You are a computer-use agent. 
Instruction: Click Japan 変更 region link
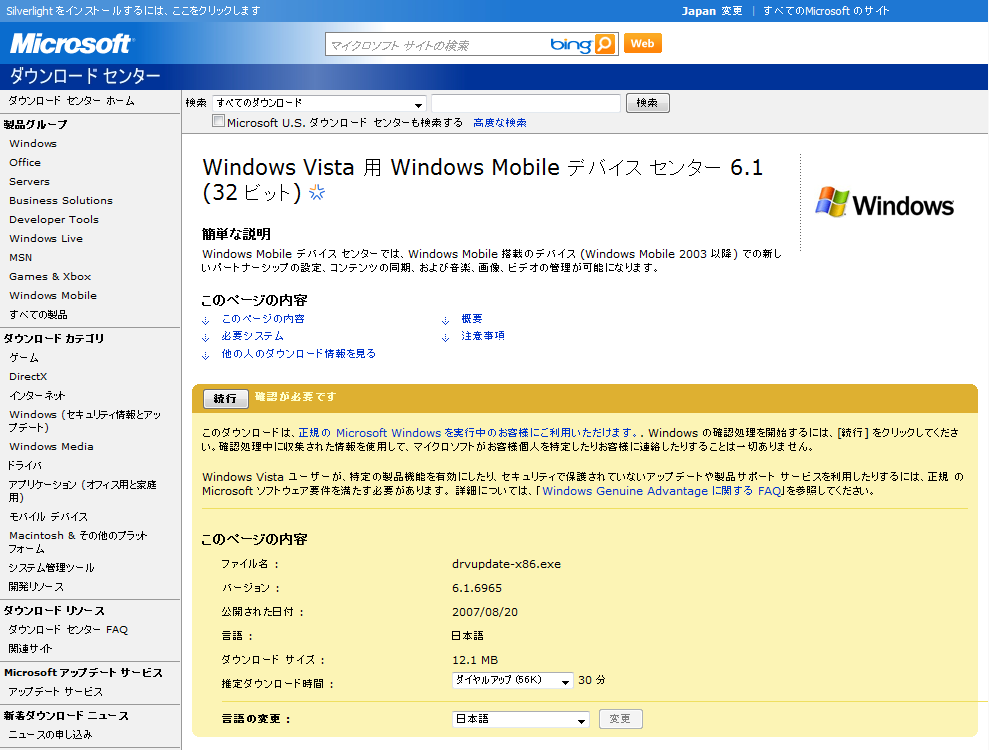pyautogui.click(x=711, y=11)
